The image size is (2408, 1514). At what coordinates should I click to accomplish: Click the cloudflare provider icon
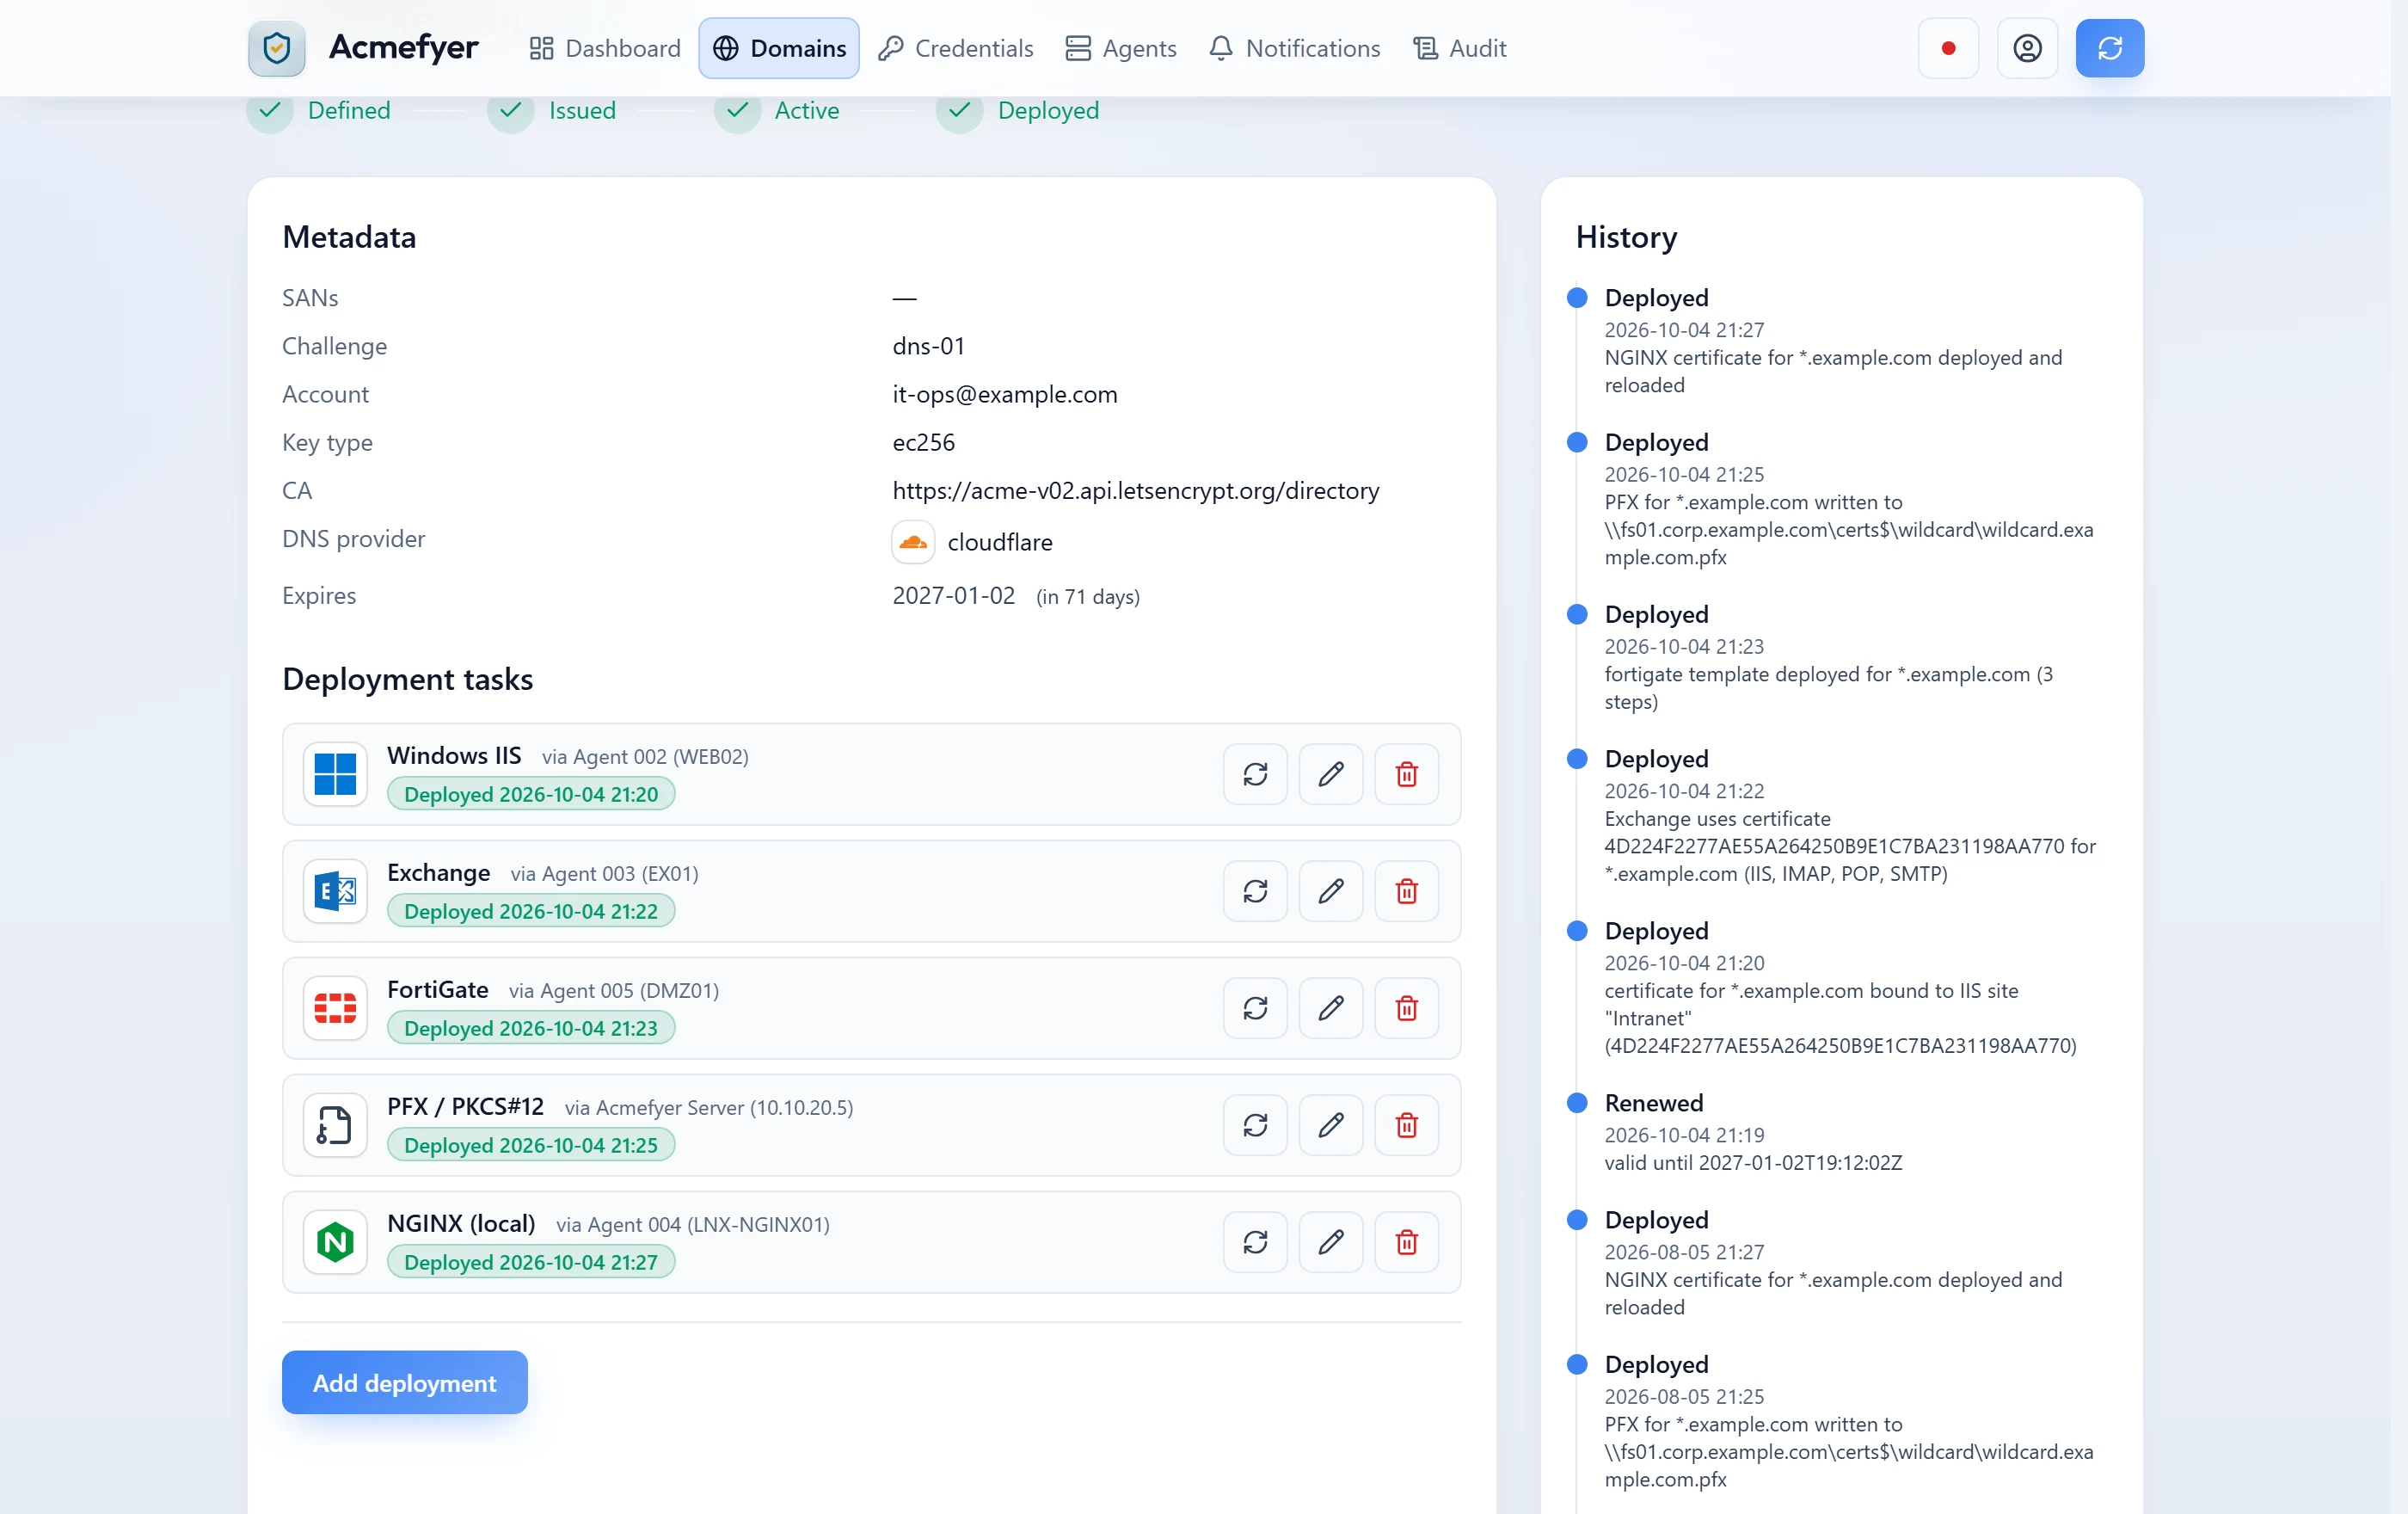913,542
